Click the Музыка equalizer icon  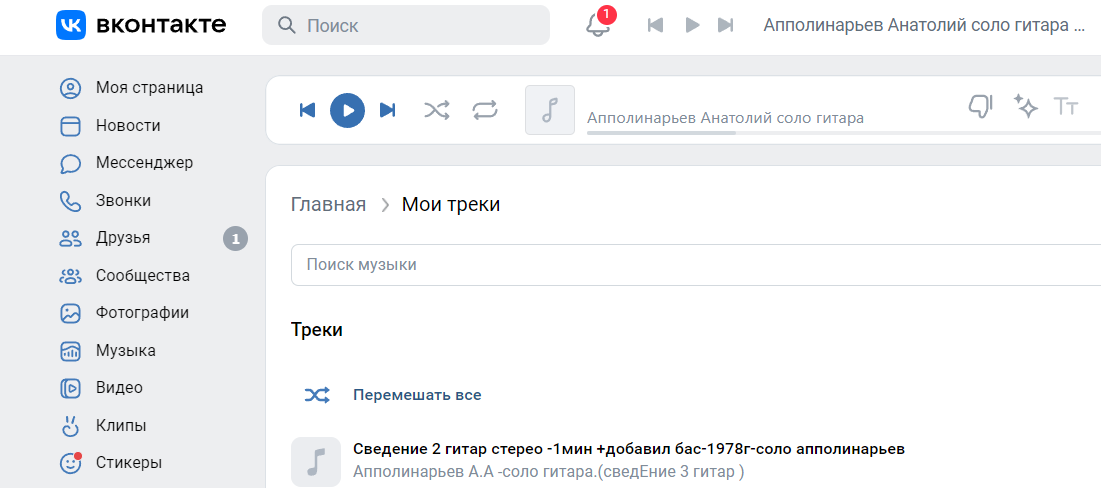(x=70, y=351)
